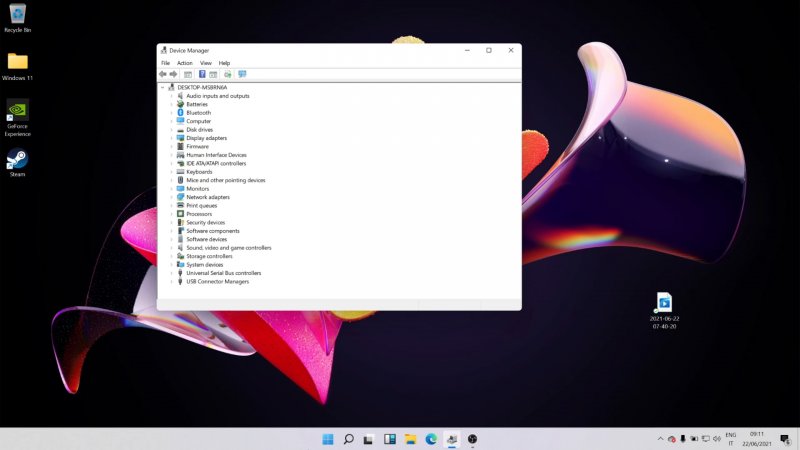Screen dimensions: 800x450
Task: Click the Bluetooth category icon
Action: [x=180, y=112]
